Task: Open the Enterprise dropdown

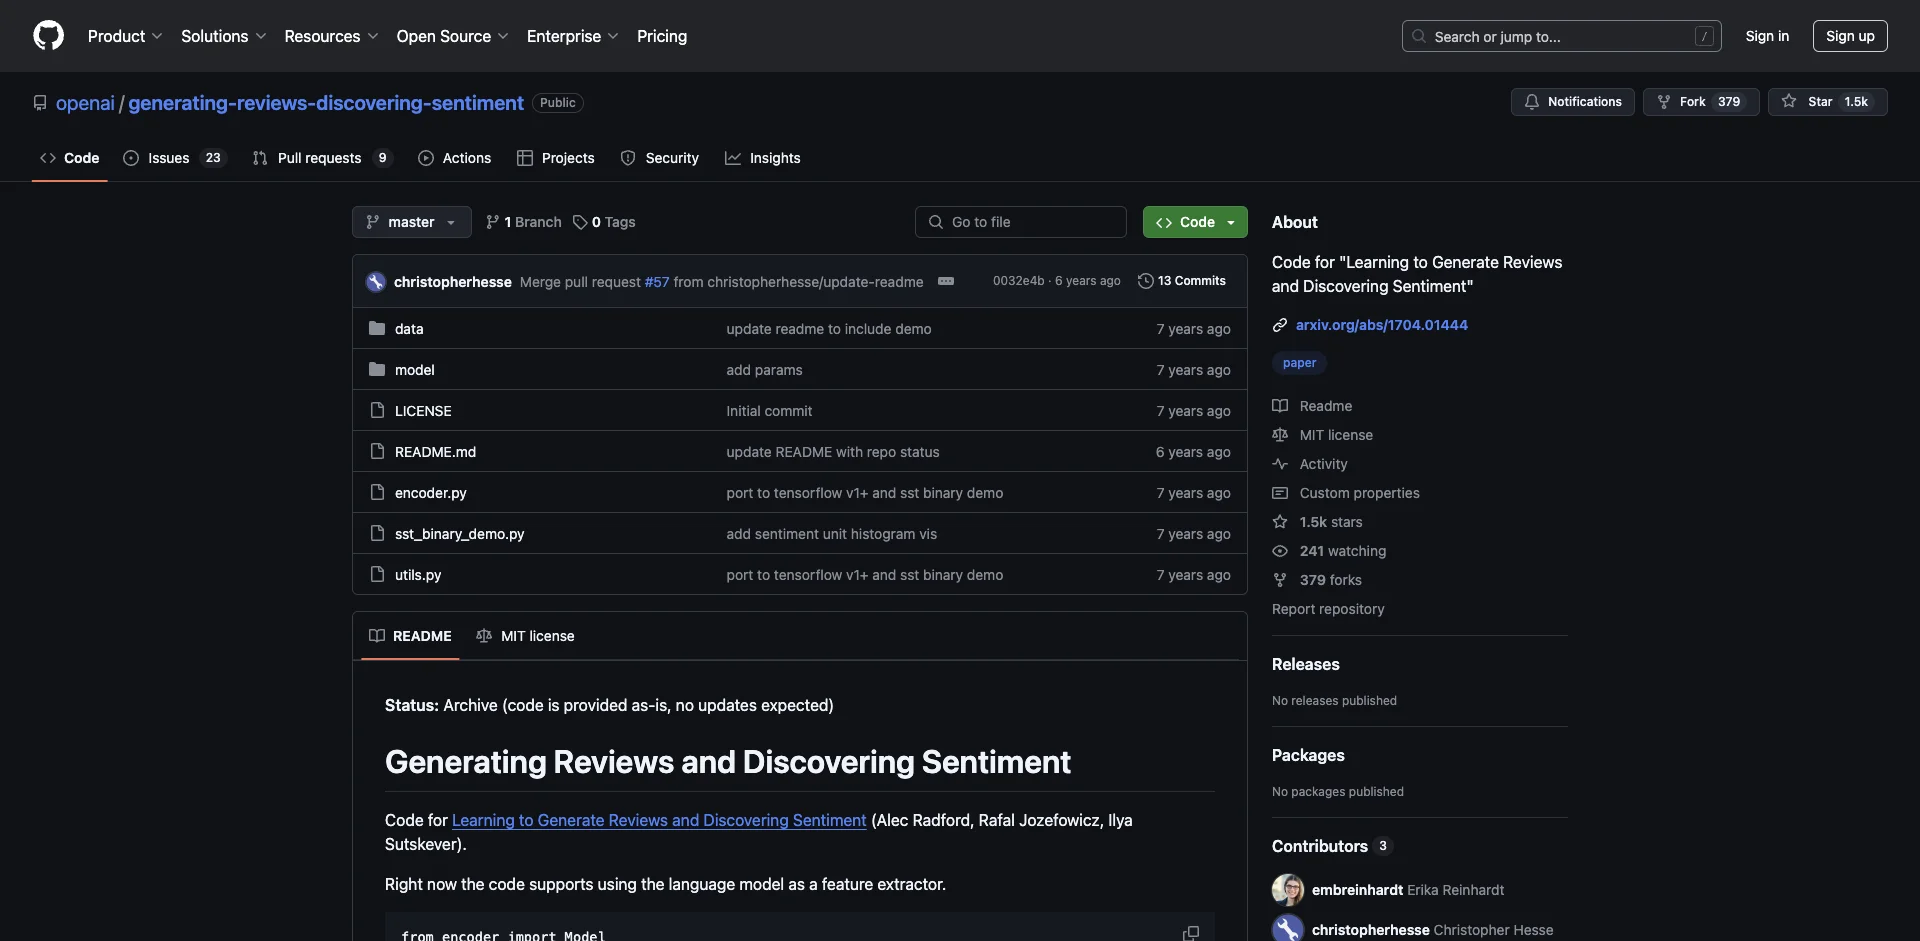Action: [572, 36]
